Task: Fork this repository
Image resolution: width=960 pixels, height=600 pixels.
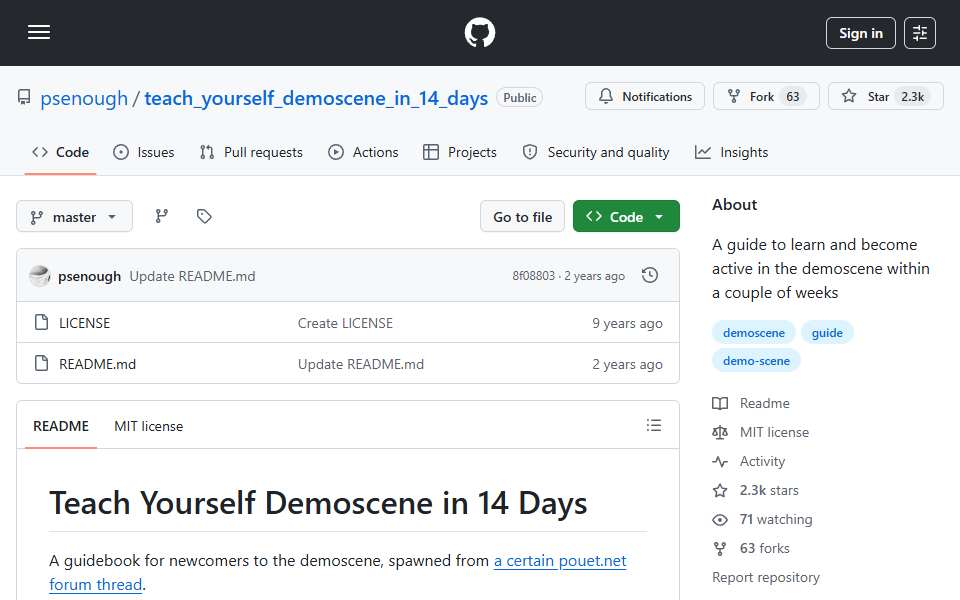Action: pyautogui.click(x=766, y=97)
